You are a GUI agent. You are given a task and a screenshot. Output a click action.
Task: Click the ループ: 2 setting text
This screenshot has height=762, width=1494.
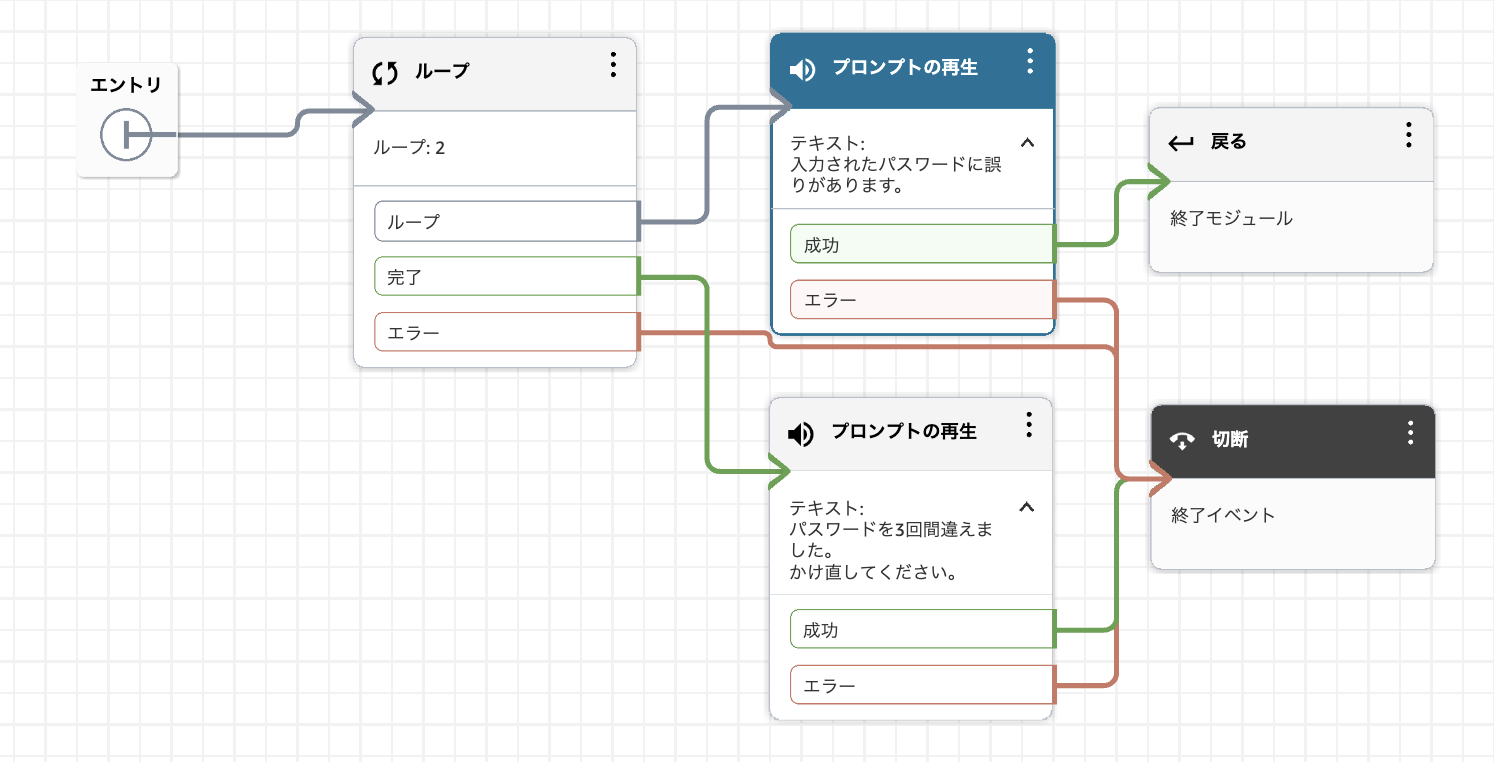pyautogui.click(x=409, y=148)
